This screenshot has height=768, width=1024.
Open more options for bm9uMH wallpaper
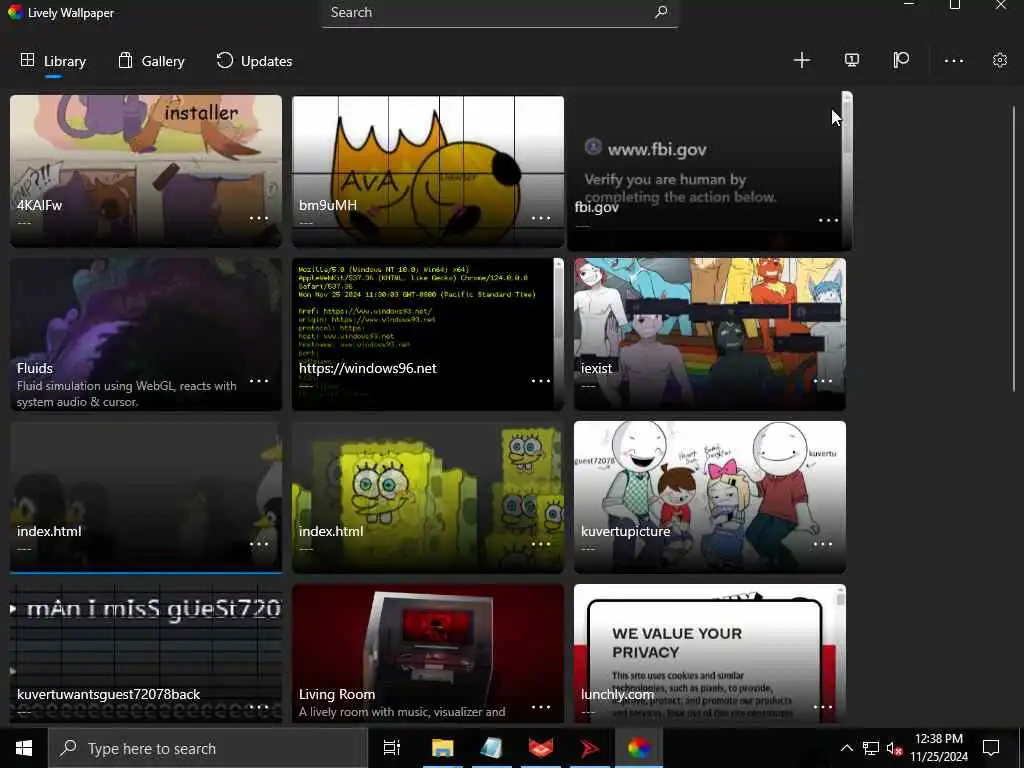click(541, 218)
